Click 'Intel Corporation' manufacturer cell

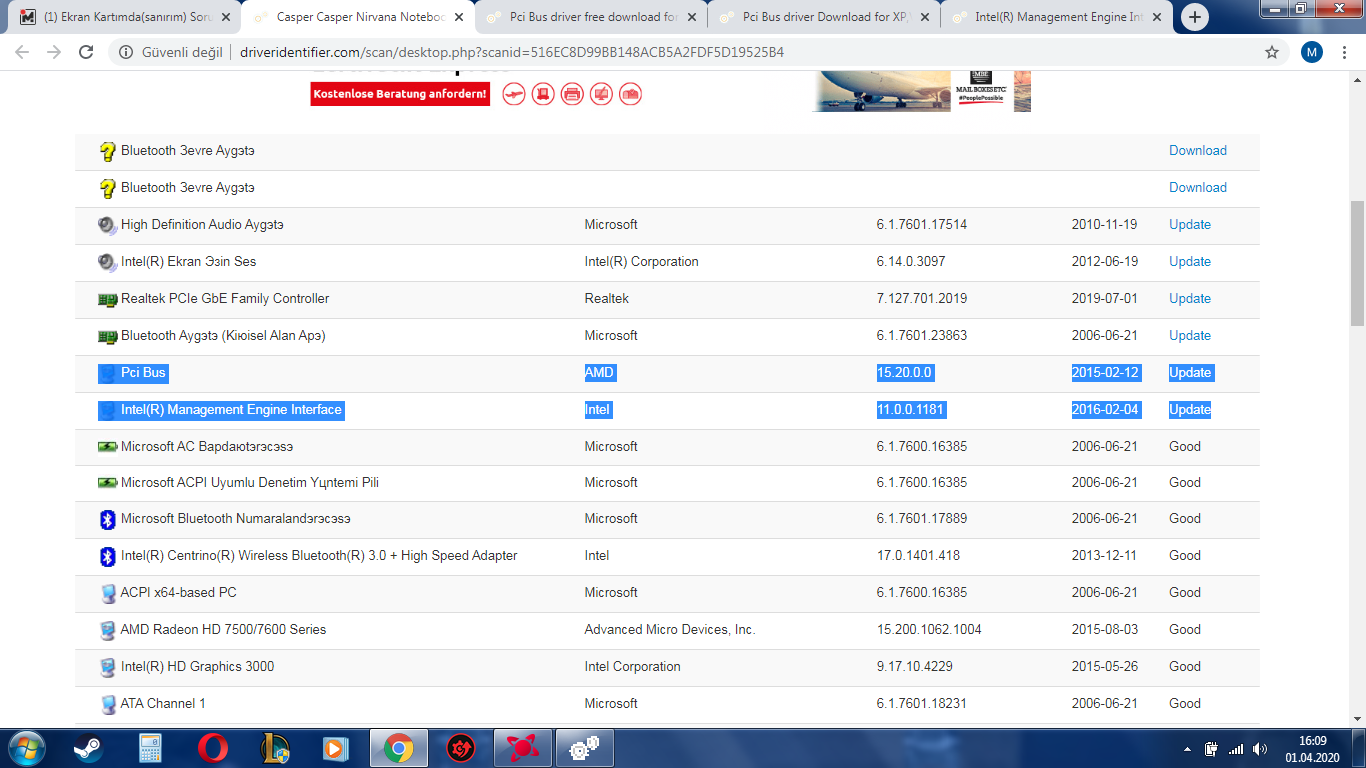point(632,667)
